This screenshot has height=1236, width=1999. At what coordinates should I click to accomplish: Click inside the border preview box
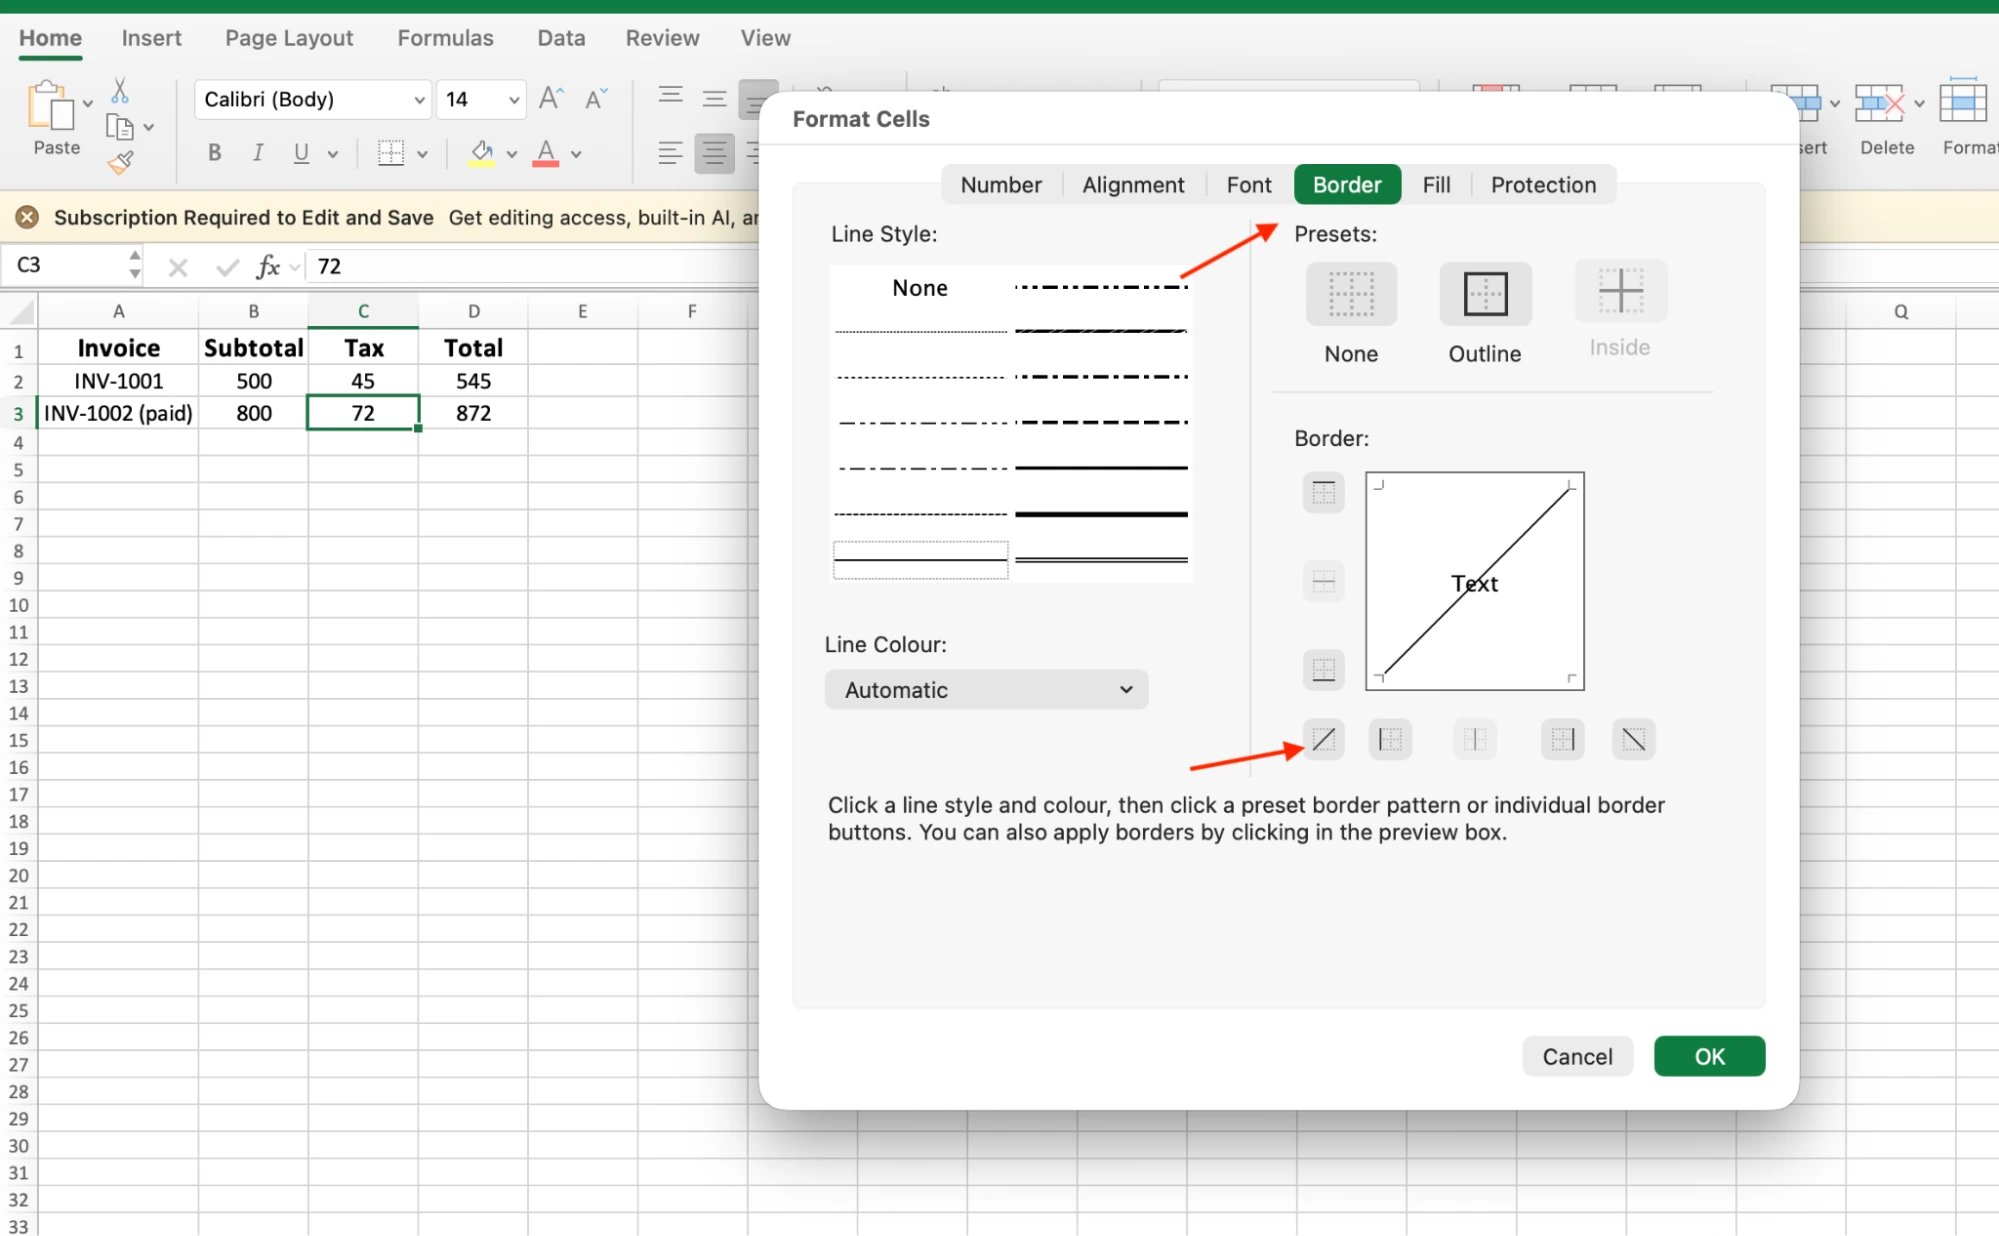pos(1475,581)
